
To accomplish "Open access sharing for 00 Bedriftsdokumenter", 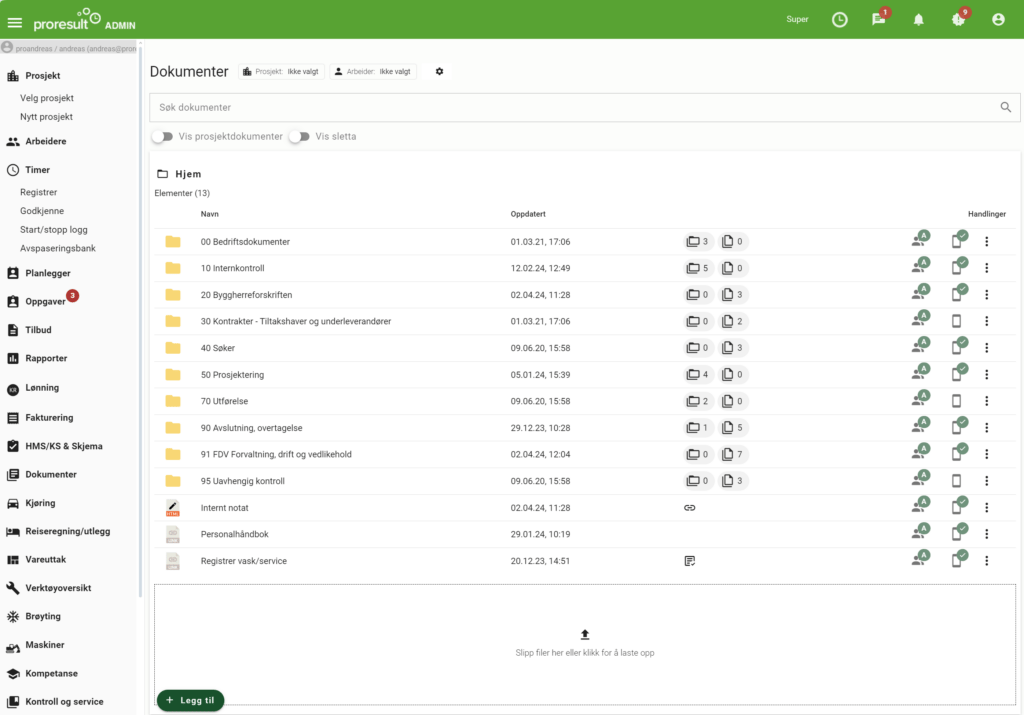I will point(920,239).
